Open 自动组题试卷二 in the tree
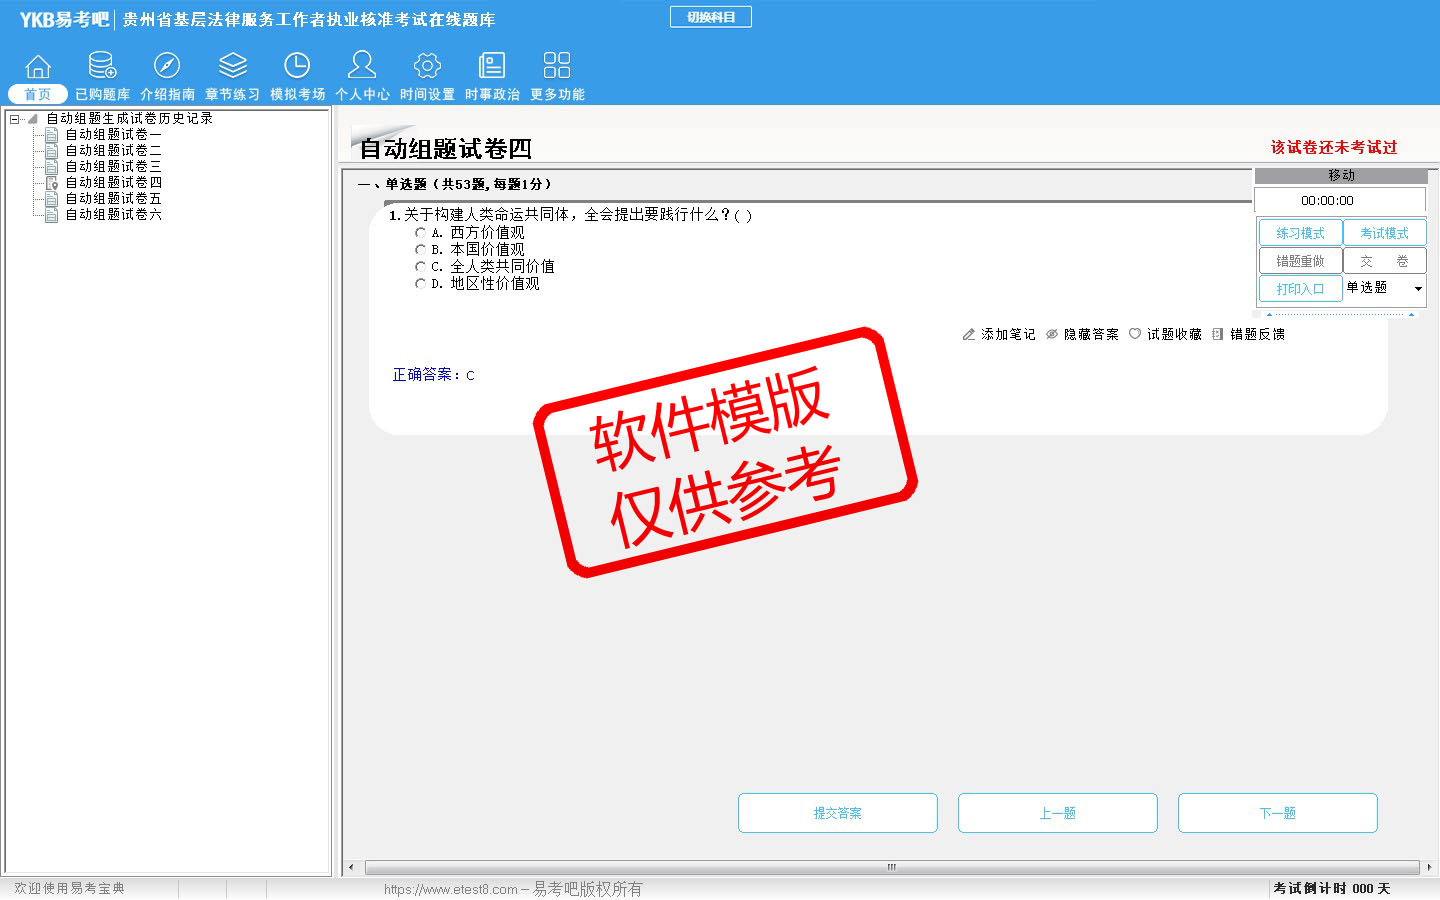The height and width of the screenshot is (900, 1440). point(113,151)
